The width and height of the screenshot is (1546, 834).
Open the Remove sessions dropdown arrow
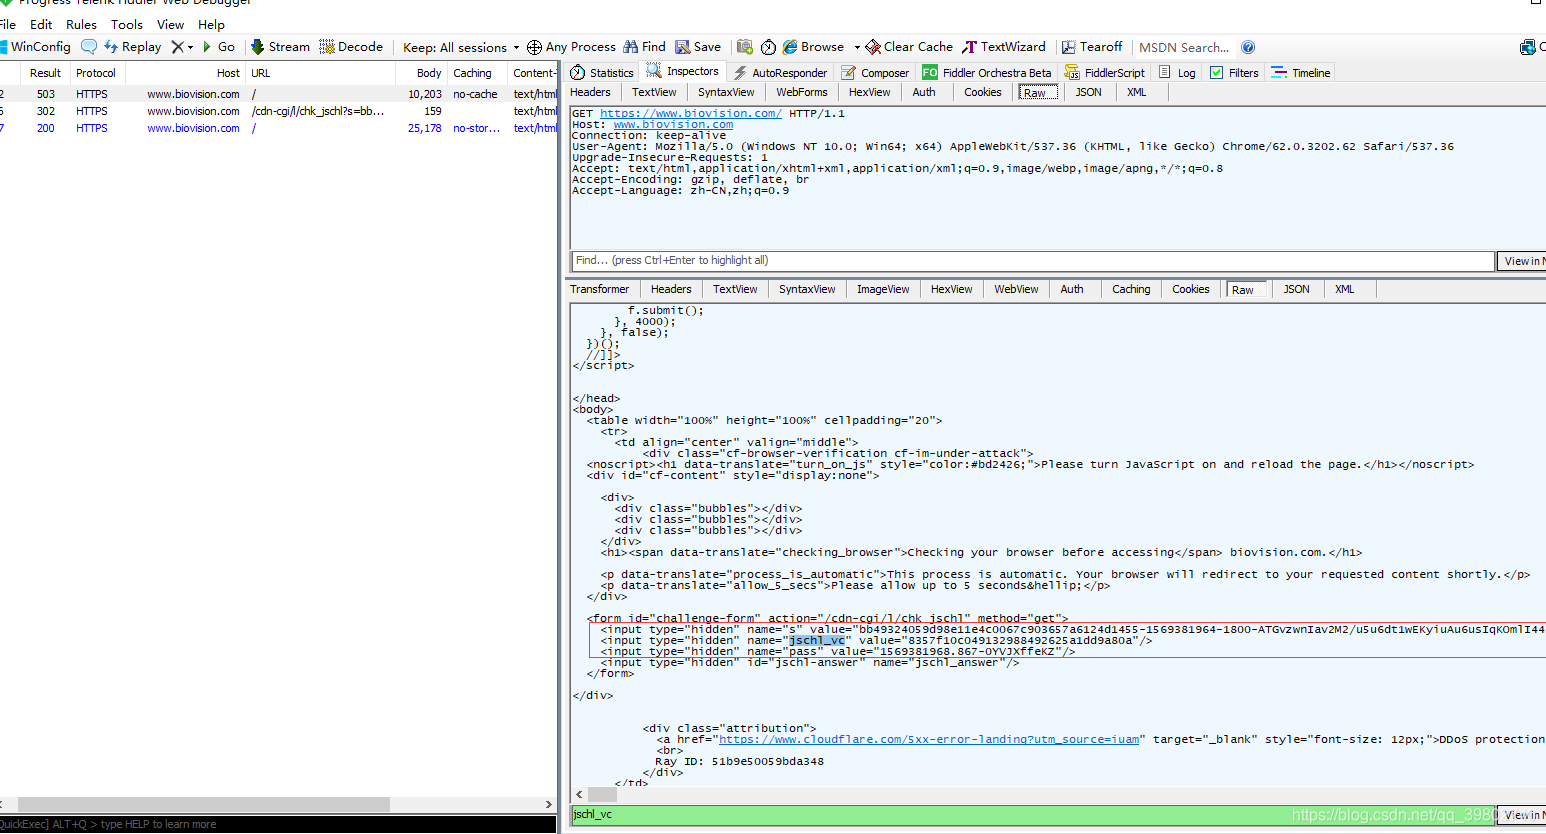[x=190, y=47]
